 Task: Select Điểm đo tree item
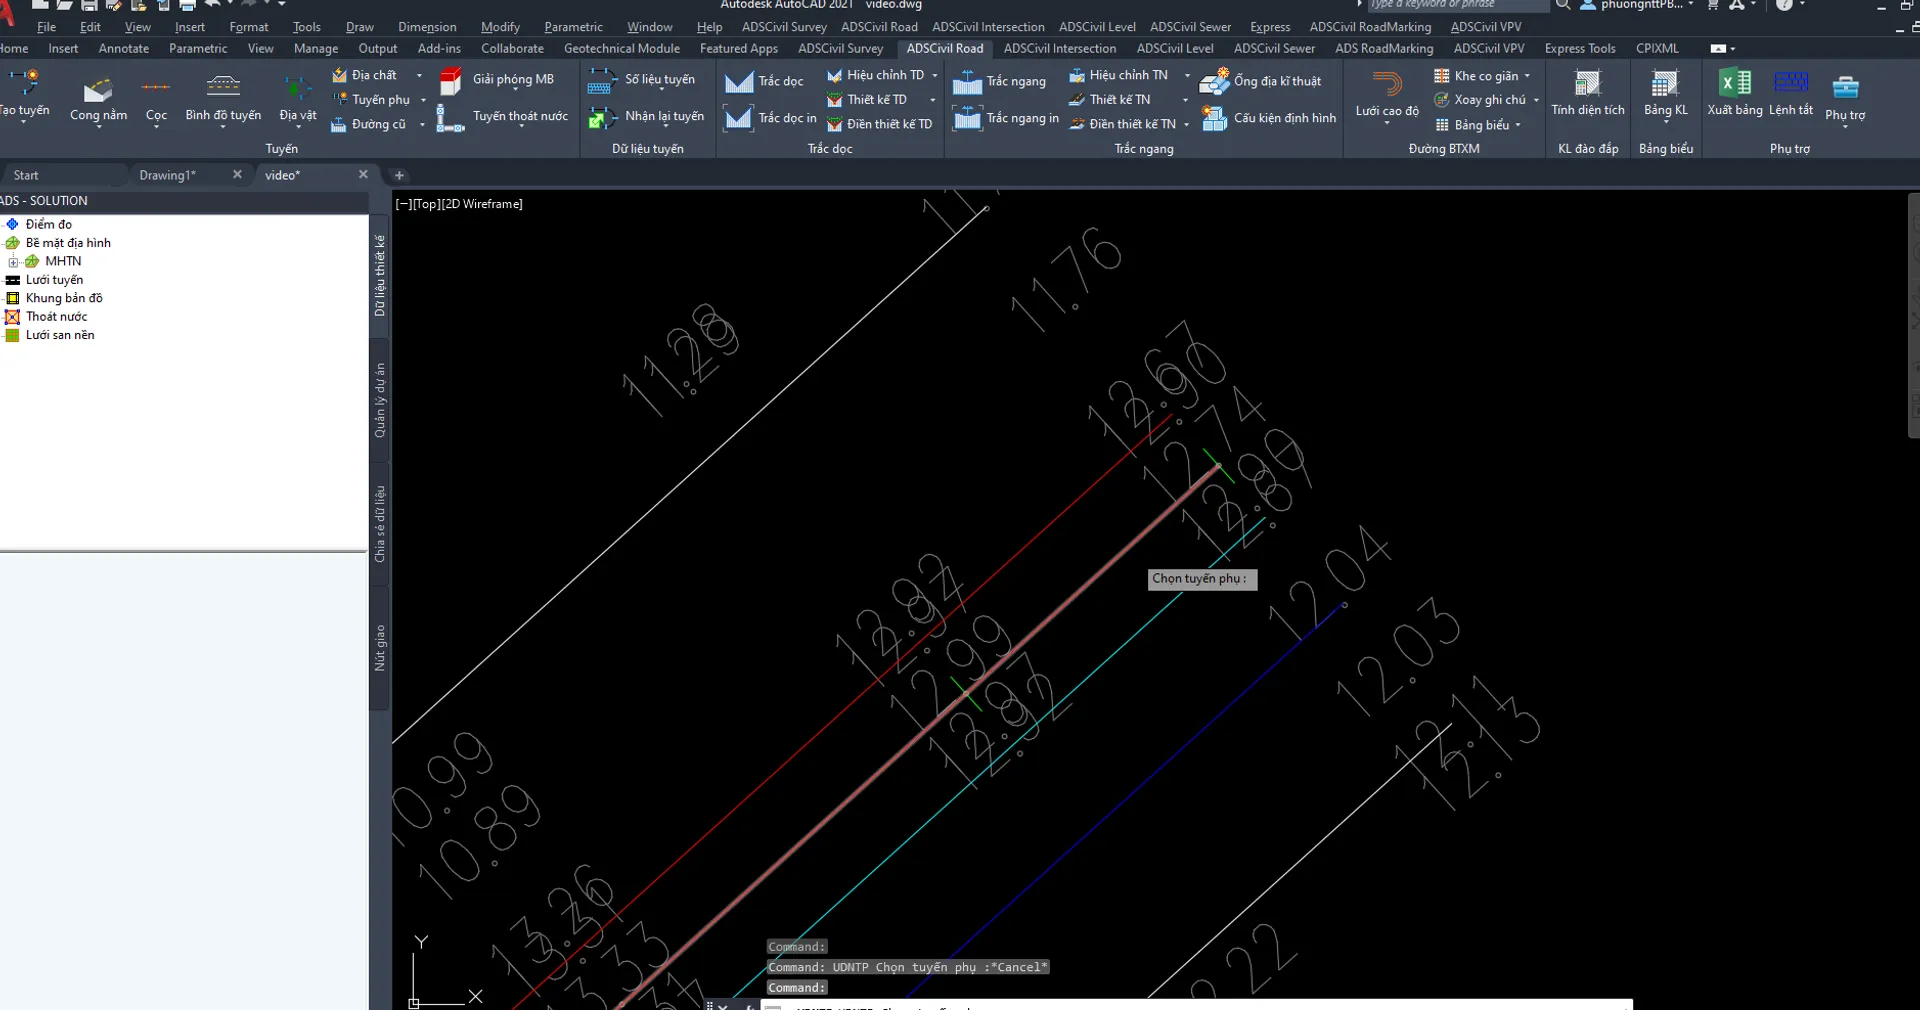click(x=49, y=225)
